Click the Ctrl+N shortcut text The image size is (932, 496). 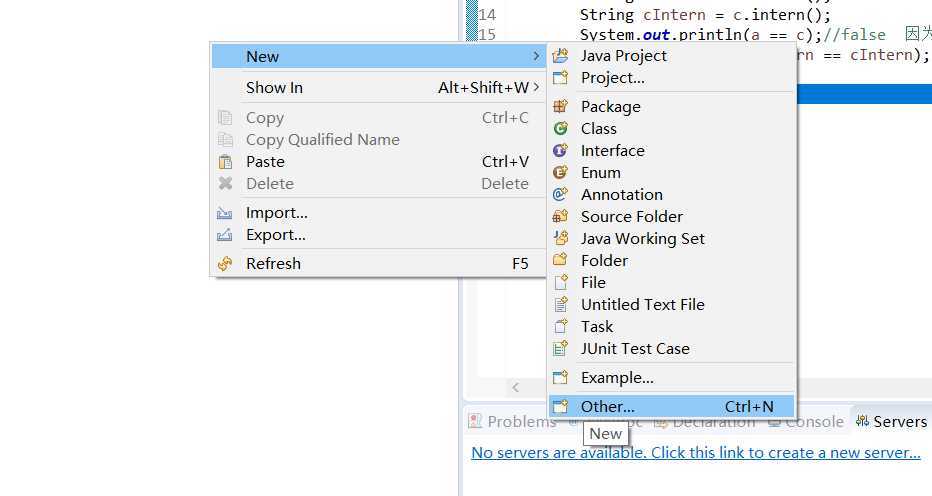749,407
